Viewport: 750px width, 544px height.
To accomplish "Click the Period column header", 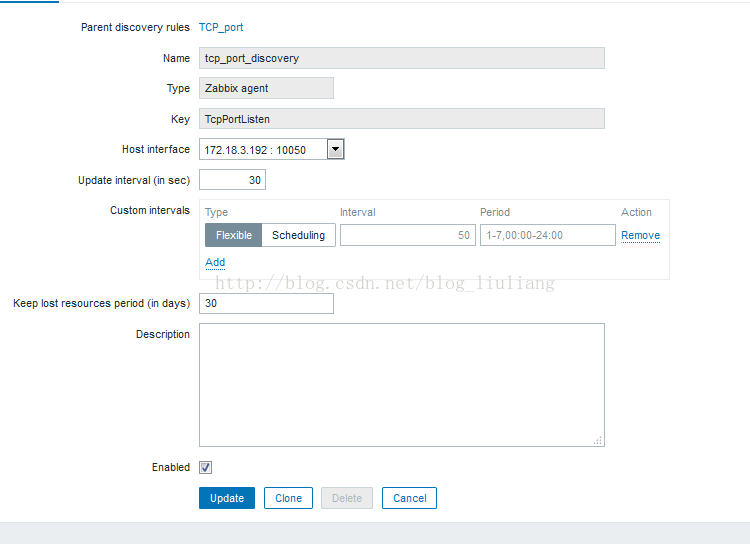I will click(495, 212).
